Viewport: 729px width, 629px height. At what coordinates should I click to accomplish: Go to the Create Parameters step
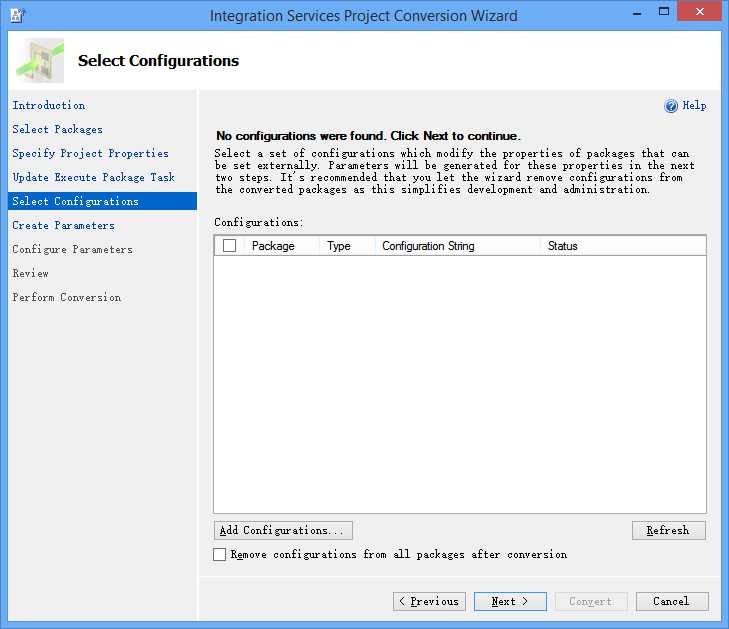pos(64,225)
